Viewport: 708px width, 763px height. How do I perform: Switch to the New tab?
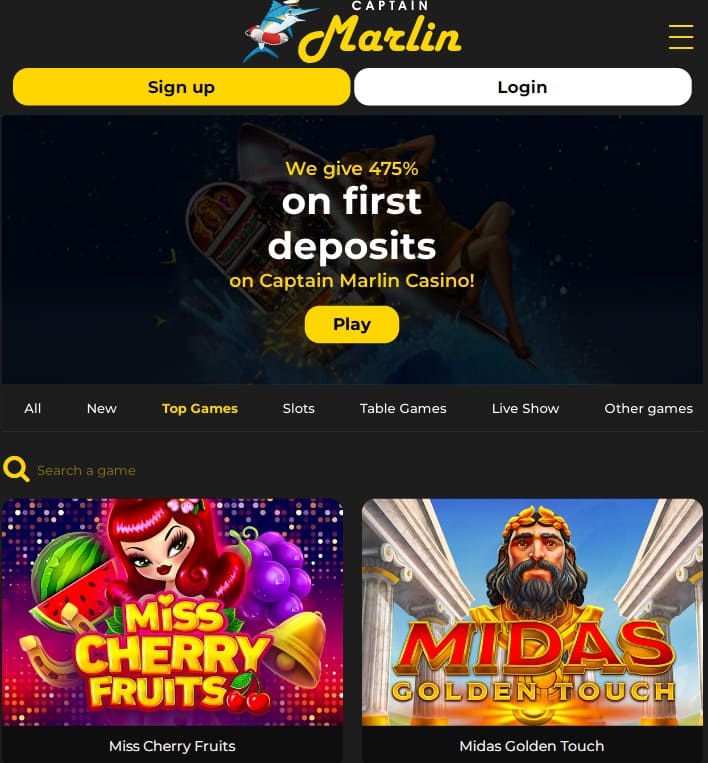pos(102,408)
